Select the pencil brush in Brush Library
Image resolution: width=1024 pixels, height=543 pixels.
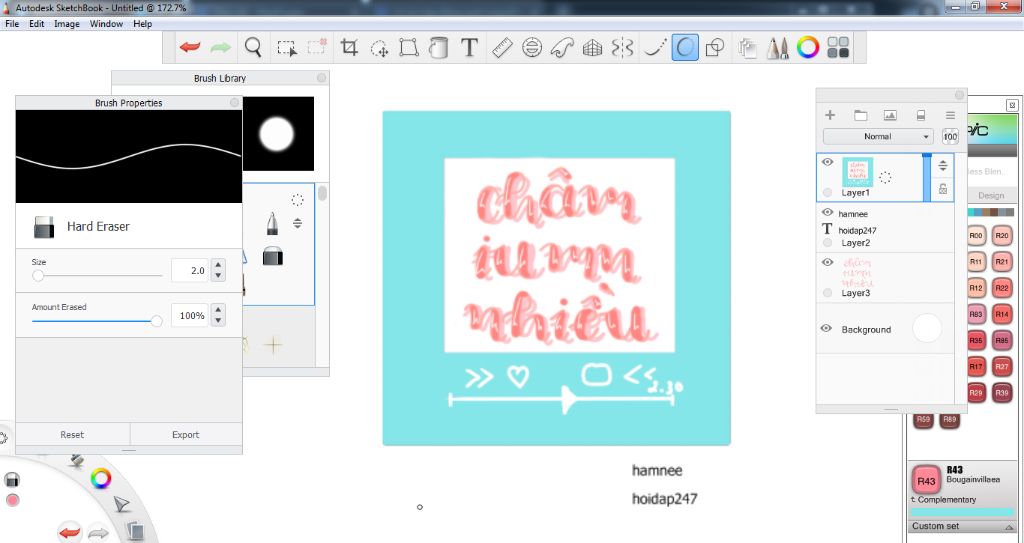coord(272,223)
